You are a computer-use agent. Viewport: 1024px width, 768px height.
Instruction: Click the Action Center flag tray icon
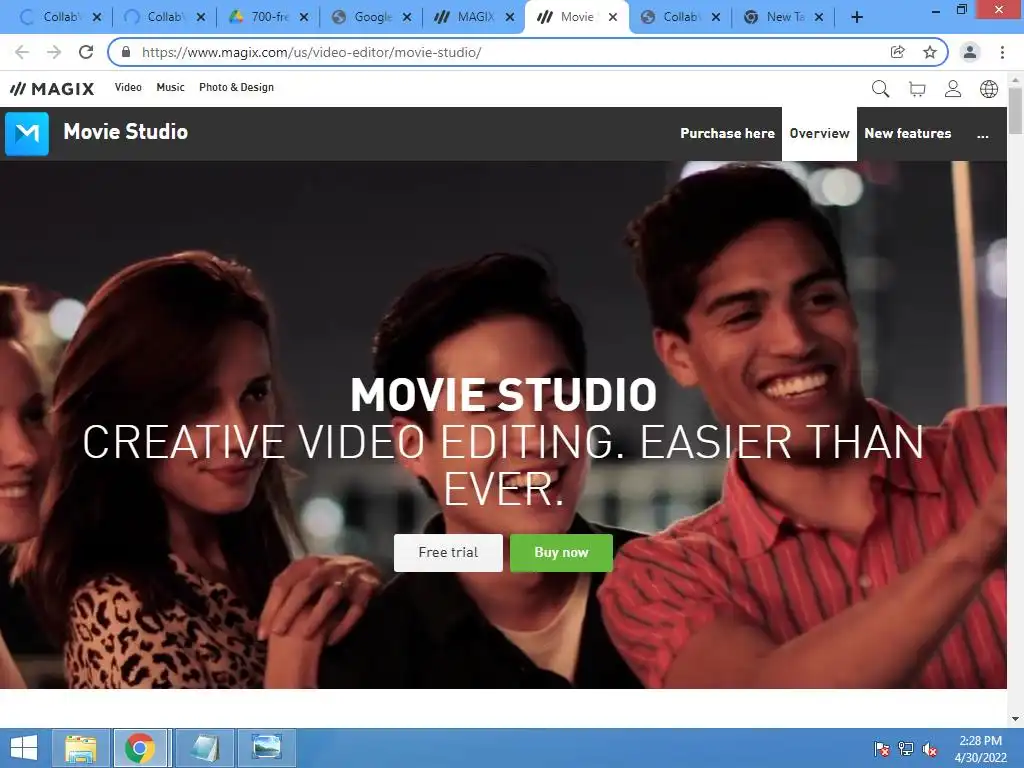[882, 749]
